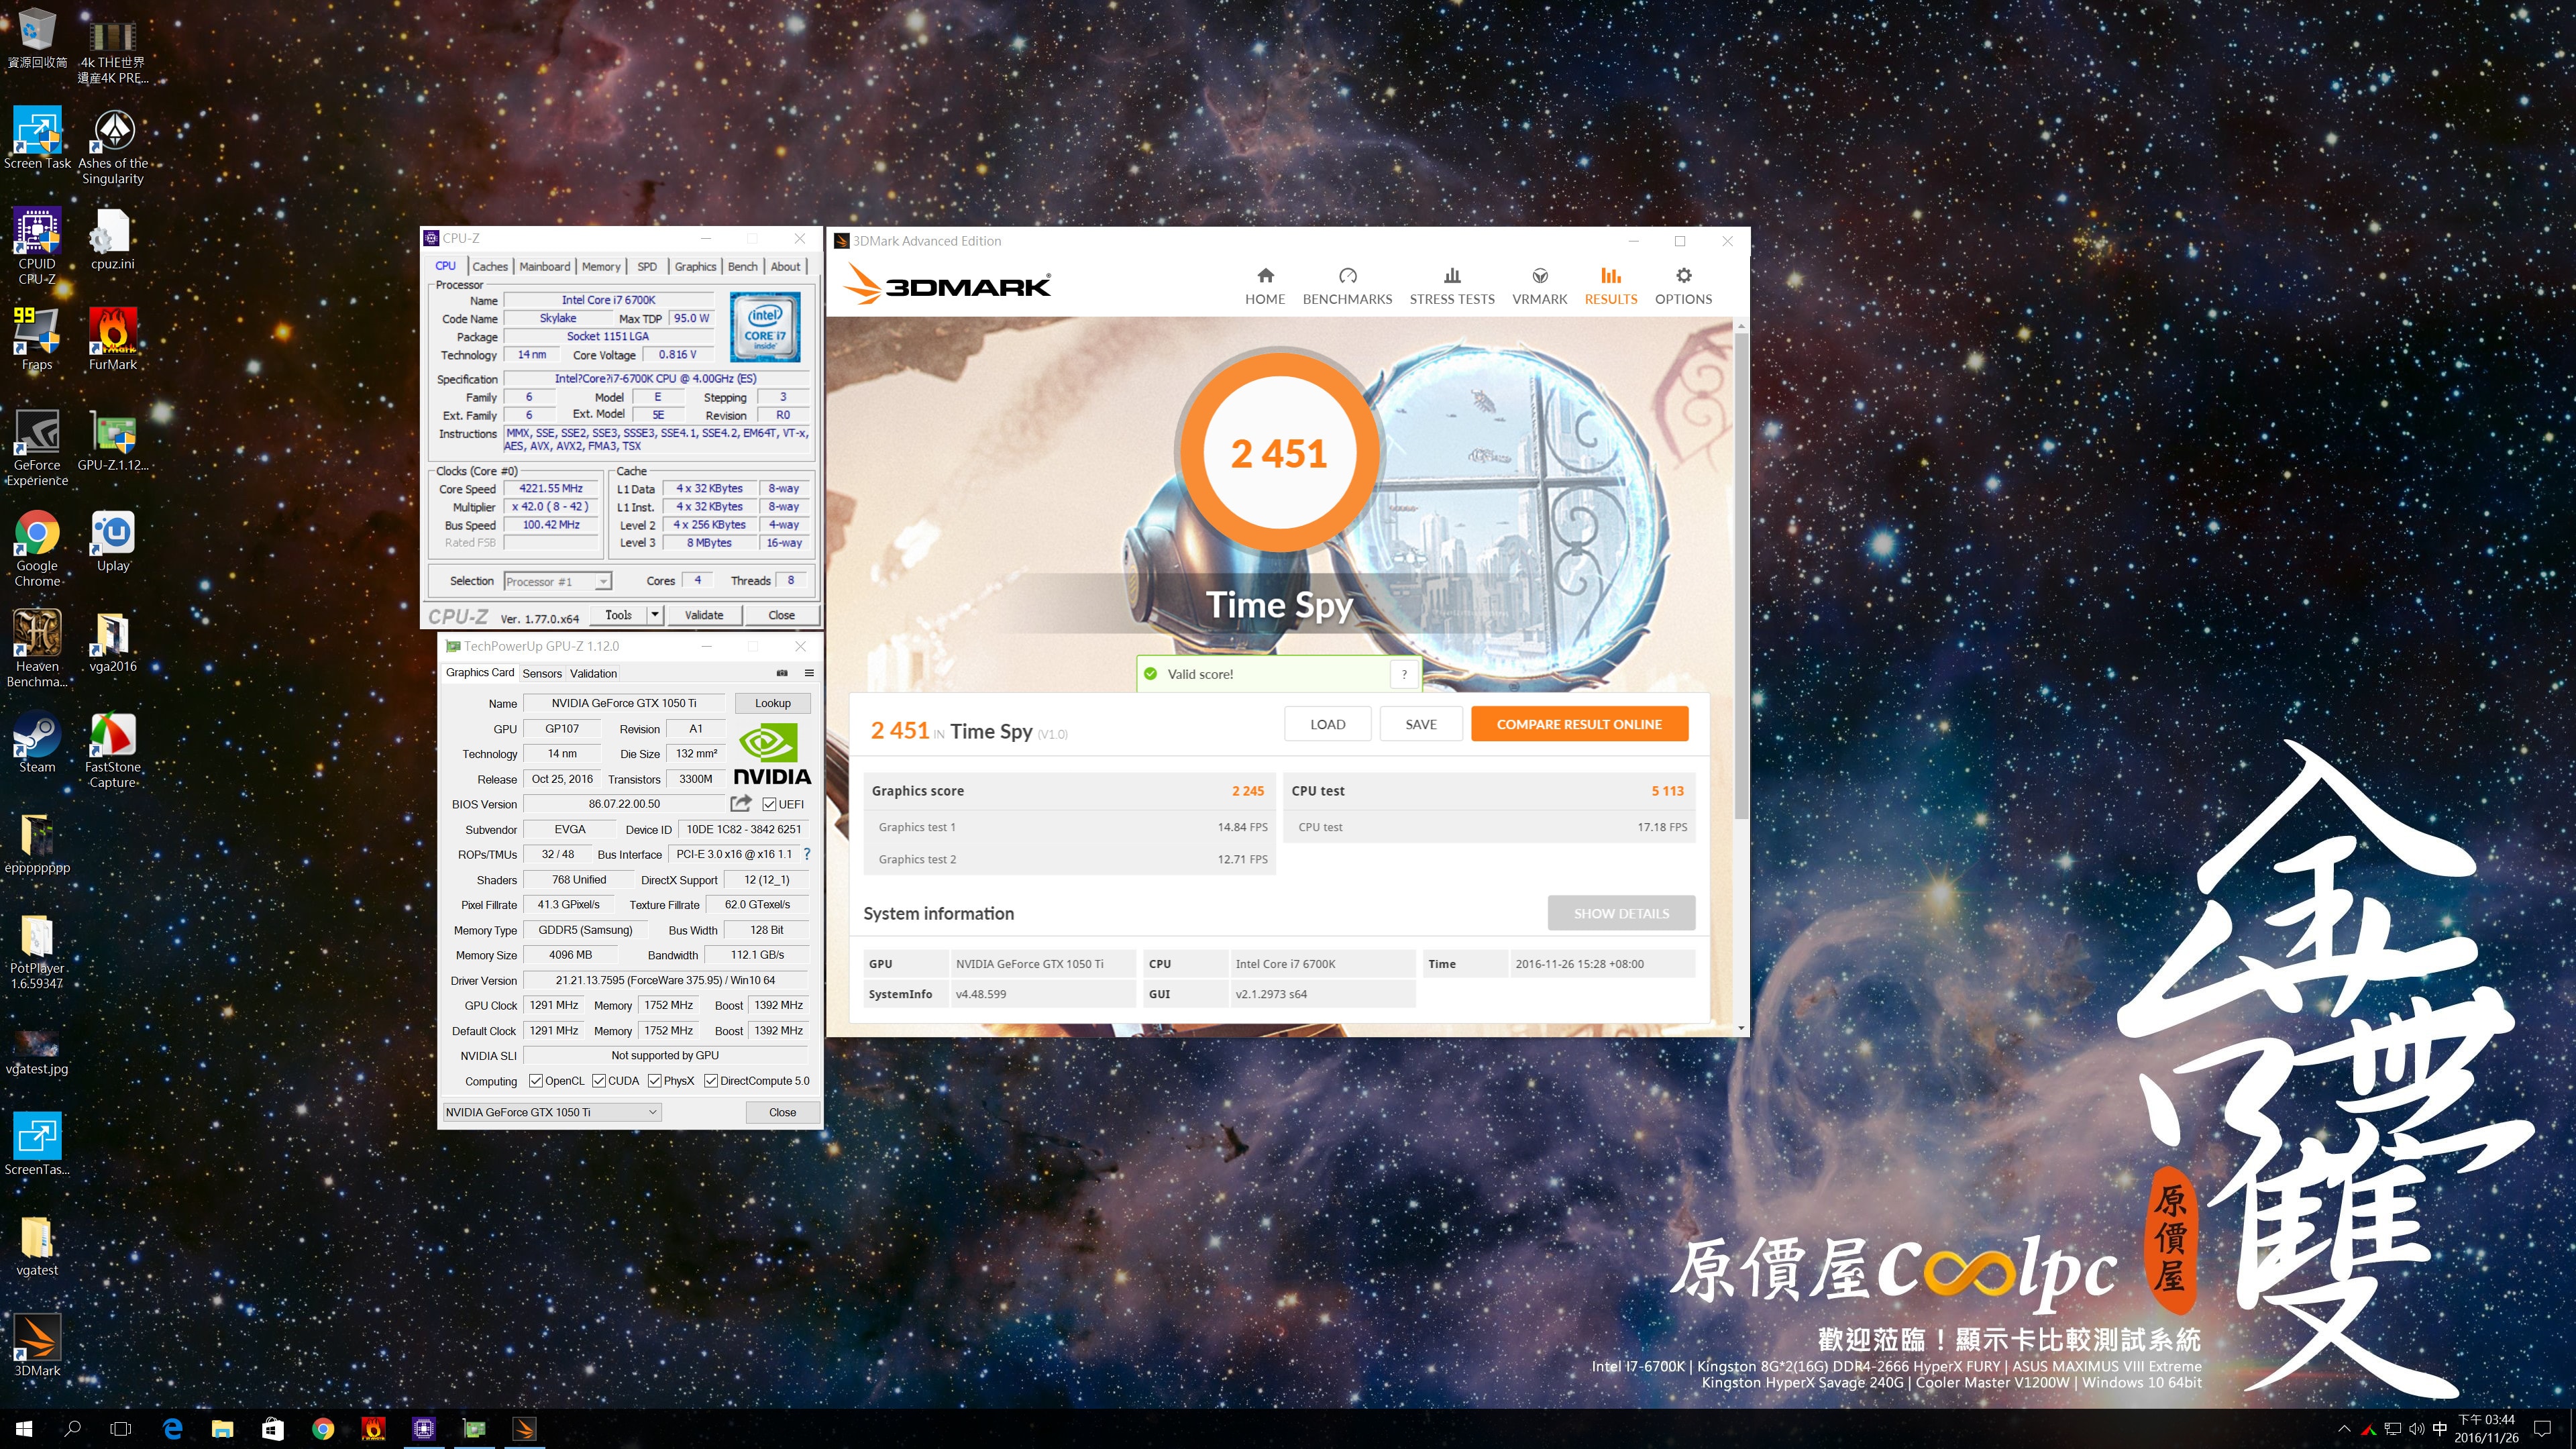The image size is (2576, 1449).
Task: Open the About tab in CPU-Z
Action: [x=786, y=266]
